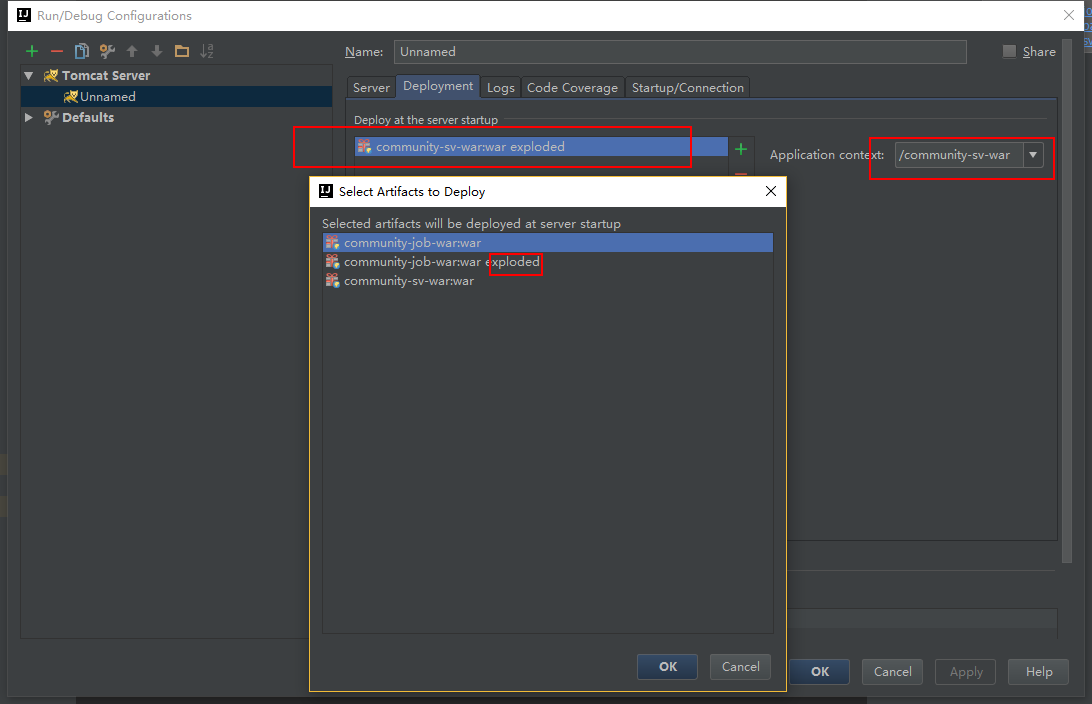Move the configuration down with the arrow icon

coord(157,52)
